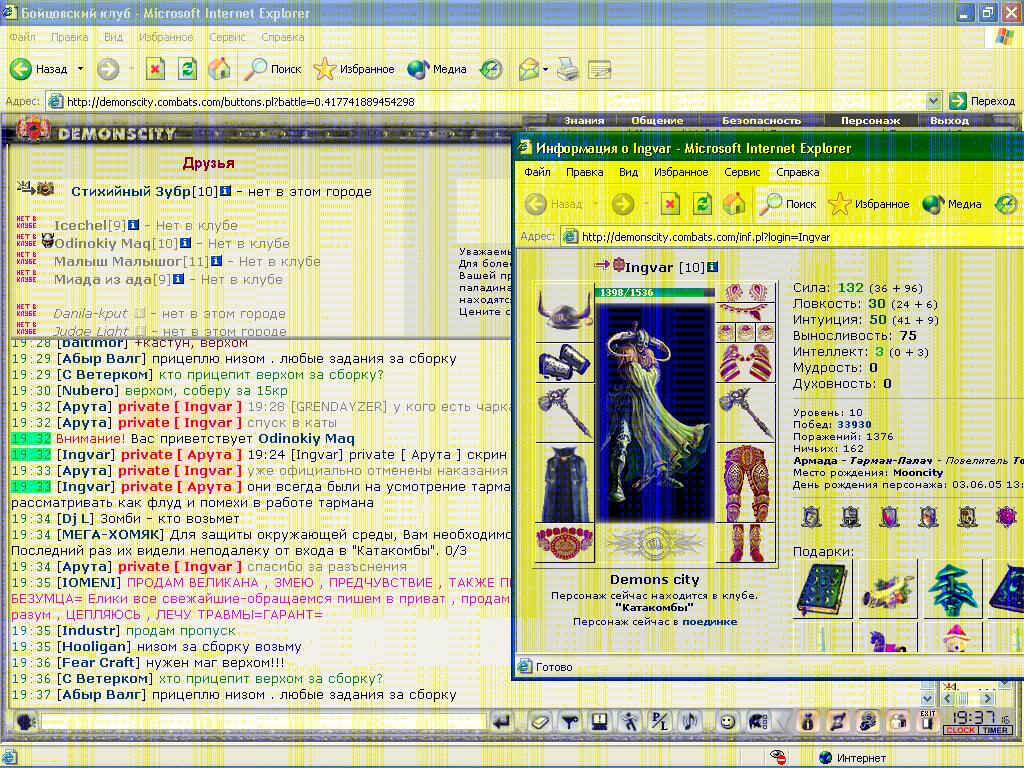Click Переход go button
Screen dimensions: 1024x768
tap(982, 101)
